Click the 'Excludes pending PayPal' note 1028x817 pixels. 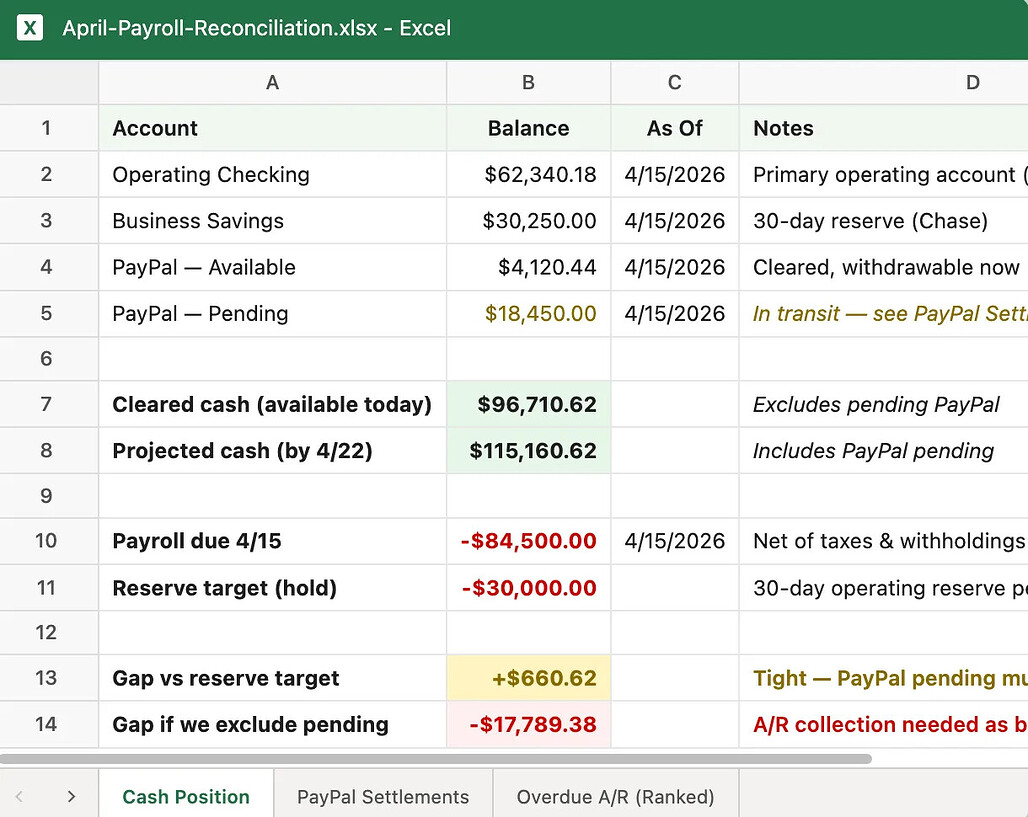[x=884, y=404]
